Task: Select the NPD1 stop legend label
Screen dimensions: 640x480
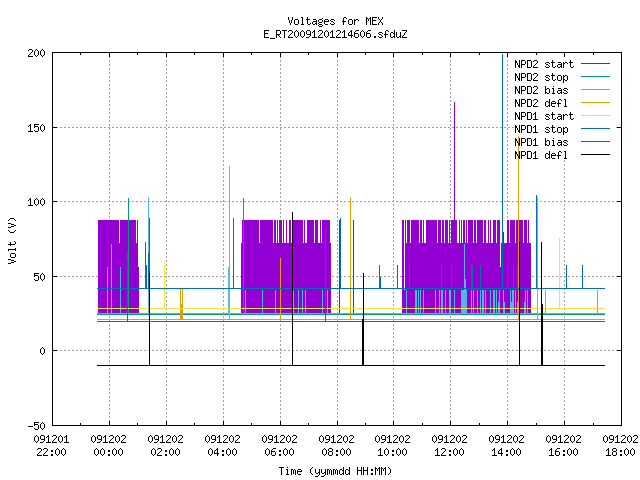Action: [x=541, y=129]
